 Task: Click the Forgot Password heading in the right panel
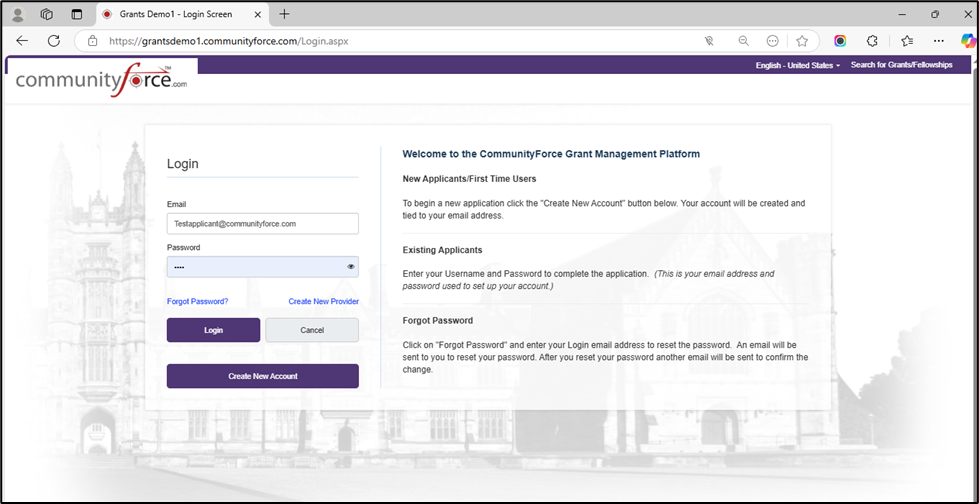pyautogui.click(x=438, y=320)
